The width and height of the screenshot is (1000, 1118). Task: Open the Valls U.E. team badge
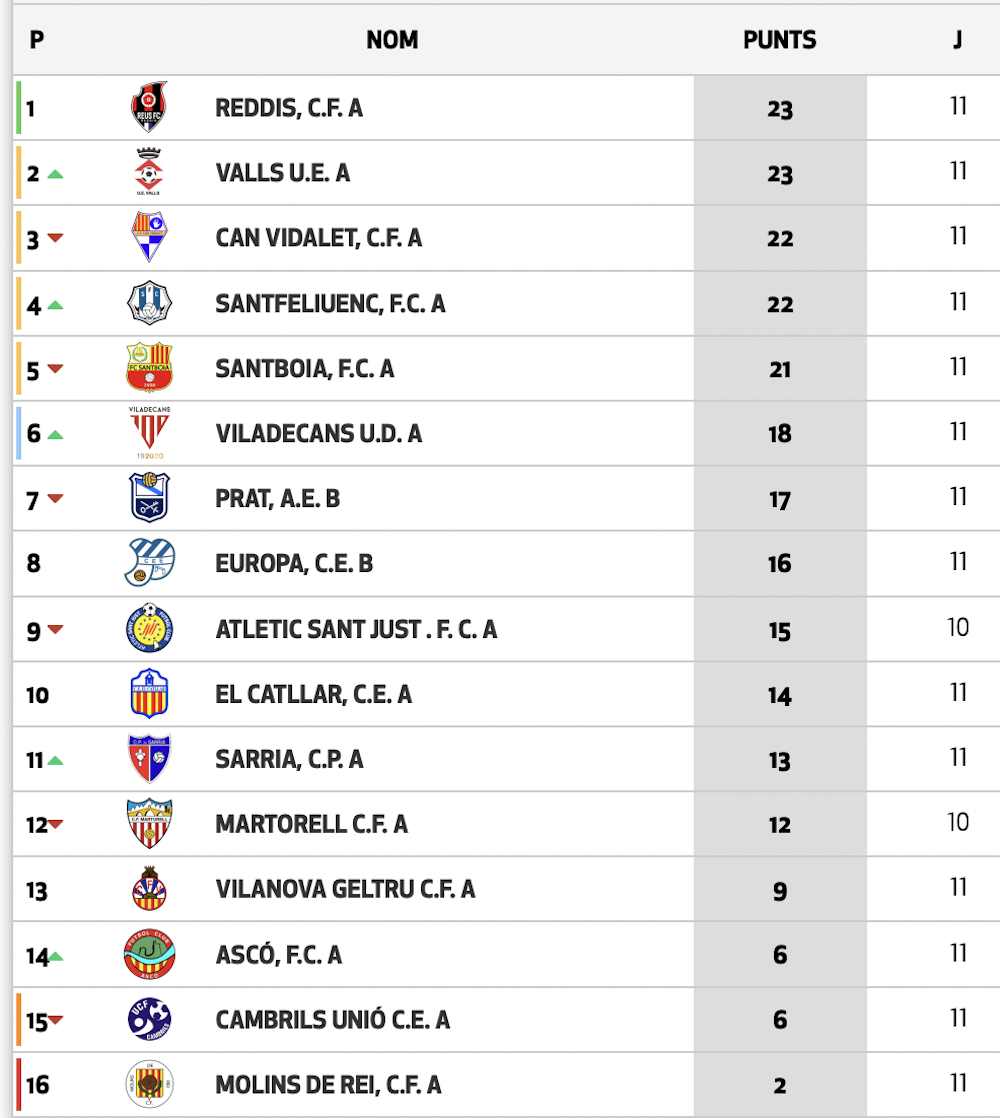click(x=149, y=172)
